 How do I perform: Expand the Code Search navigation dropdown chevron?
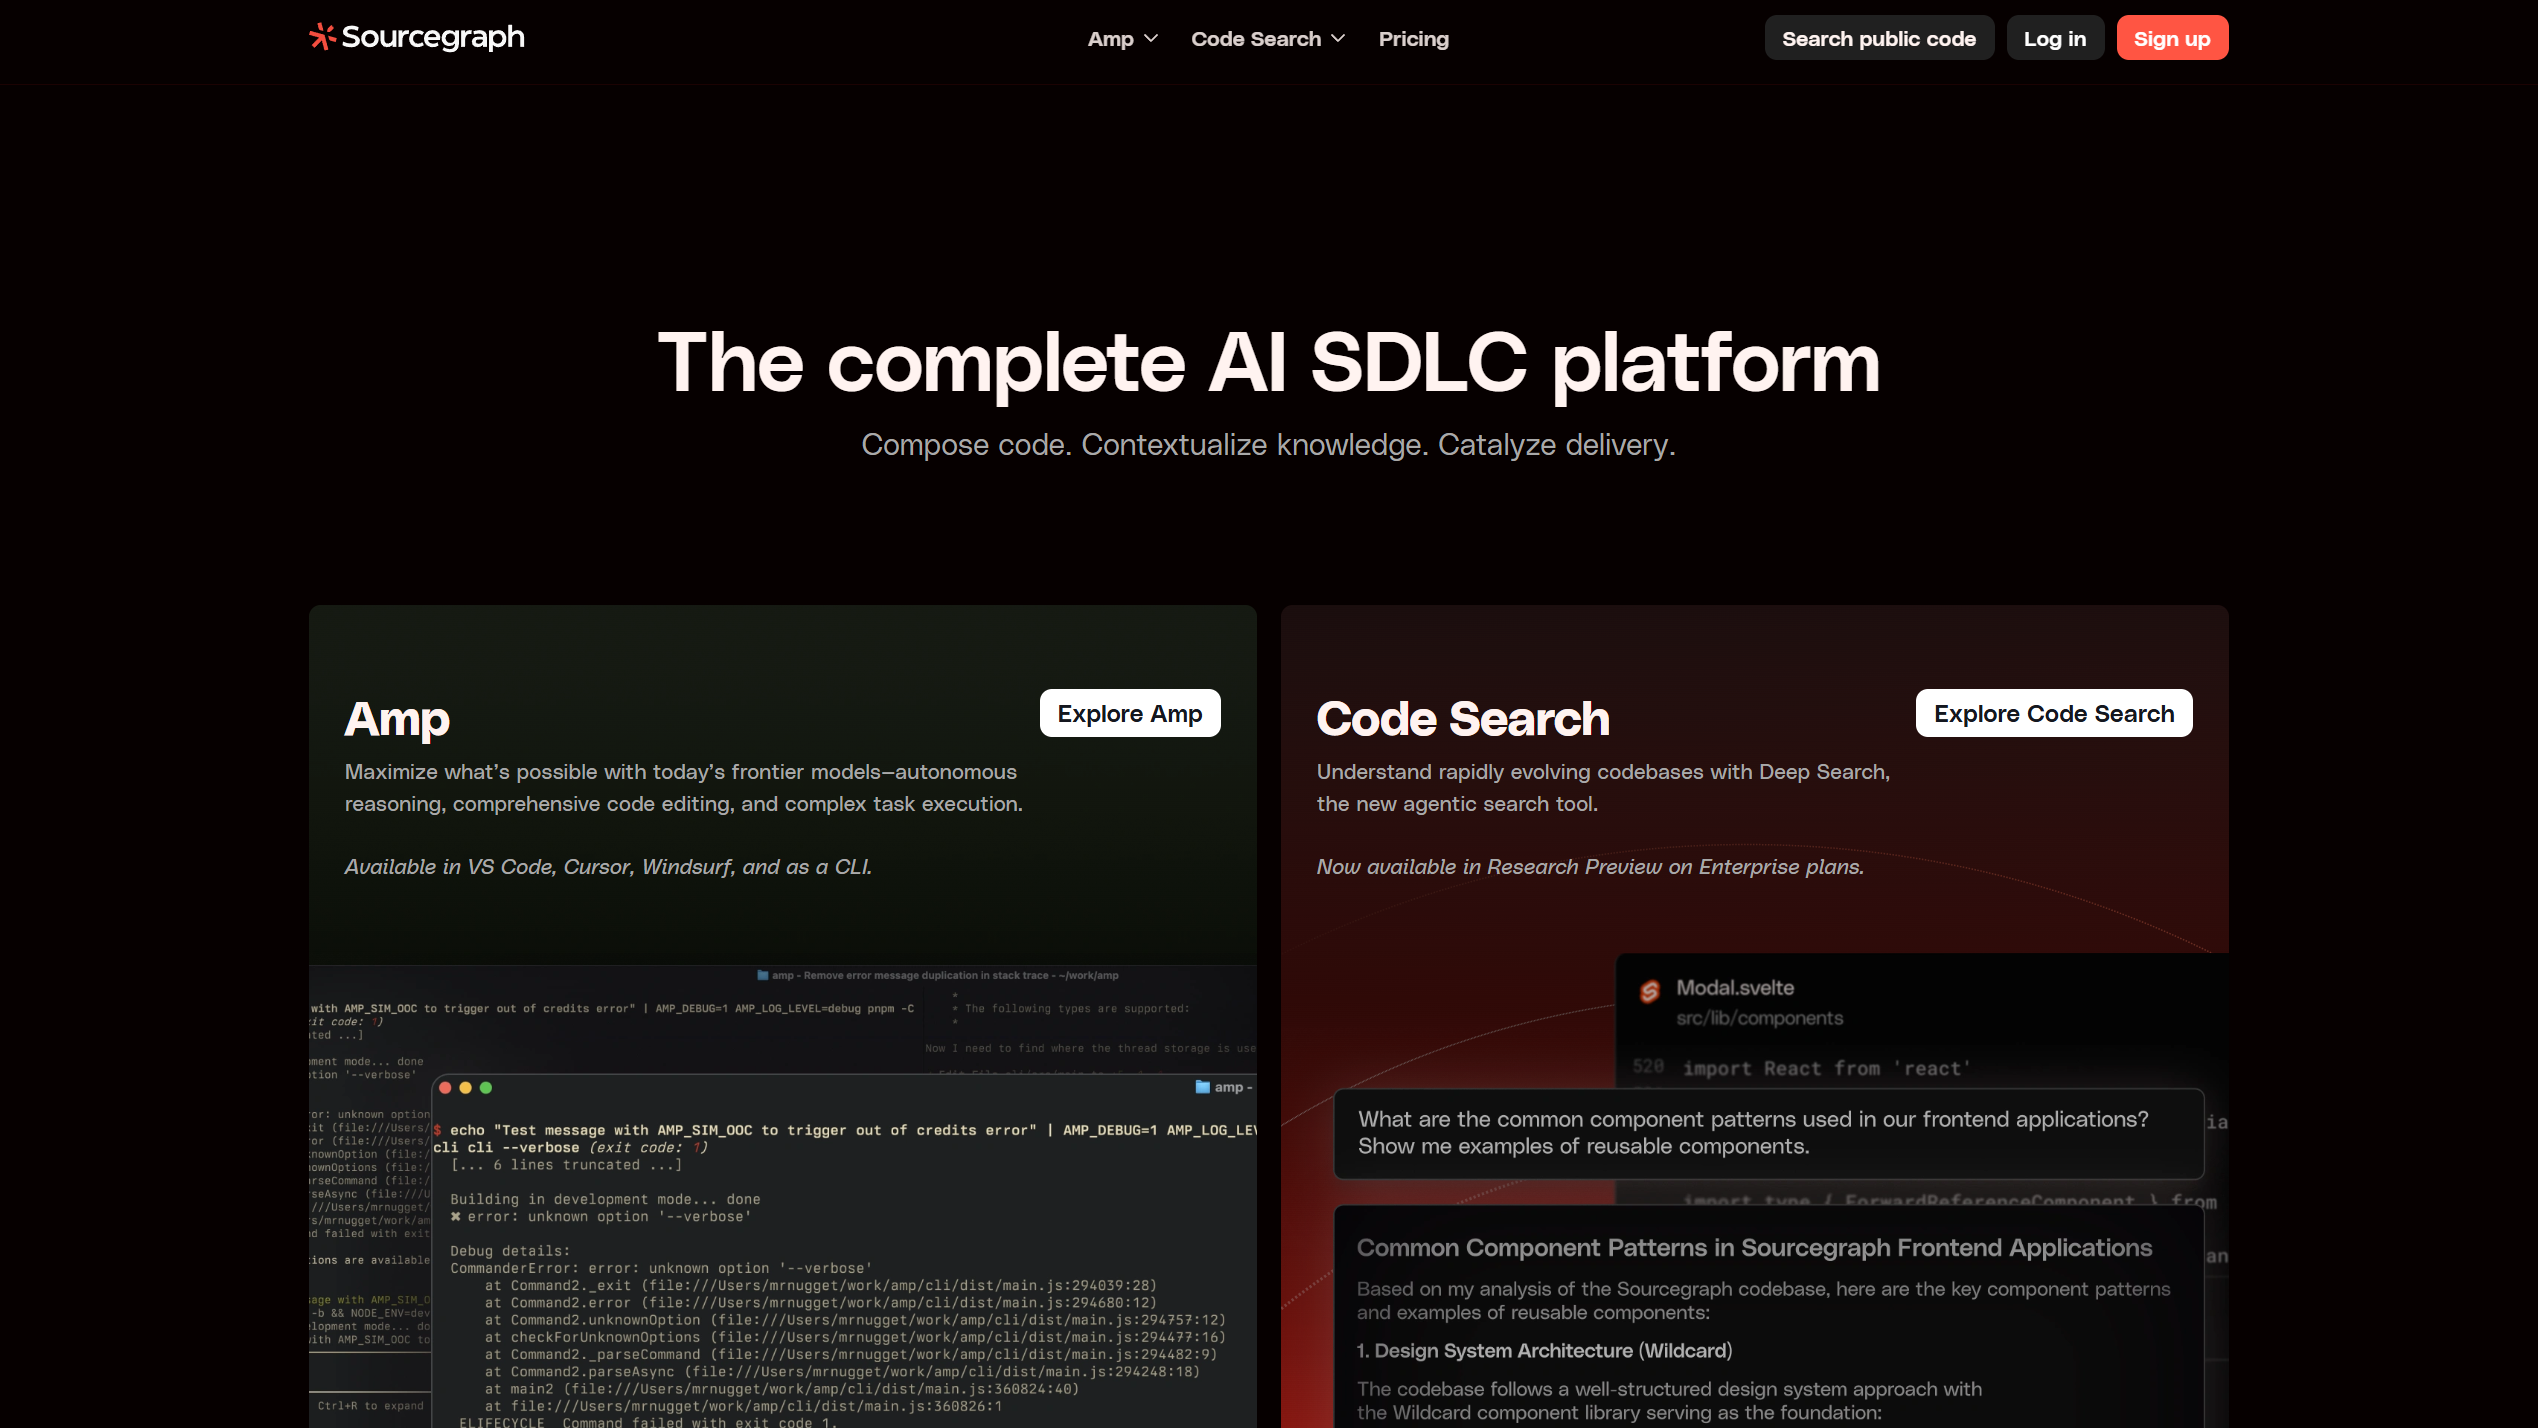point(1338,38)
